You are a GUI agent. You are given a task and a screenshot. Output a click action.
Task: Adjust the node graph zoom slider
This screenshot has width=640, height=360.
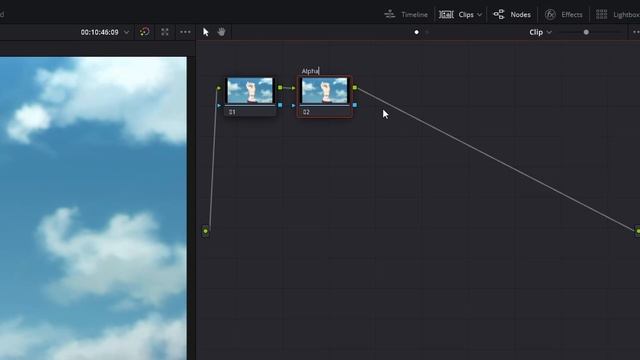click(586, 32)
